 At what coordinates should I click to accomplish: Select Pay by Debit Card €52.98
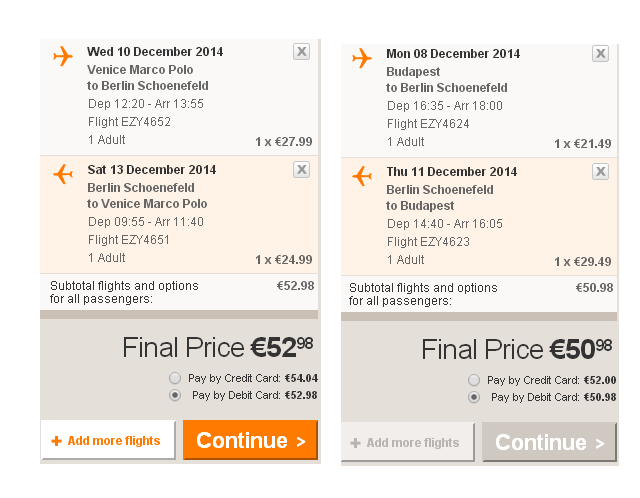click(175, 395)
